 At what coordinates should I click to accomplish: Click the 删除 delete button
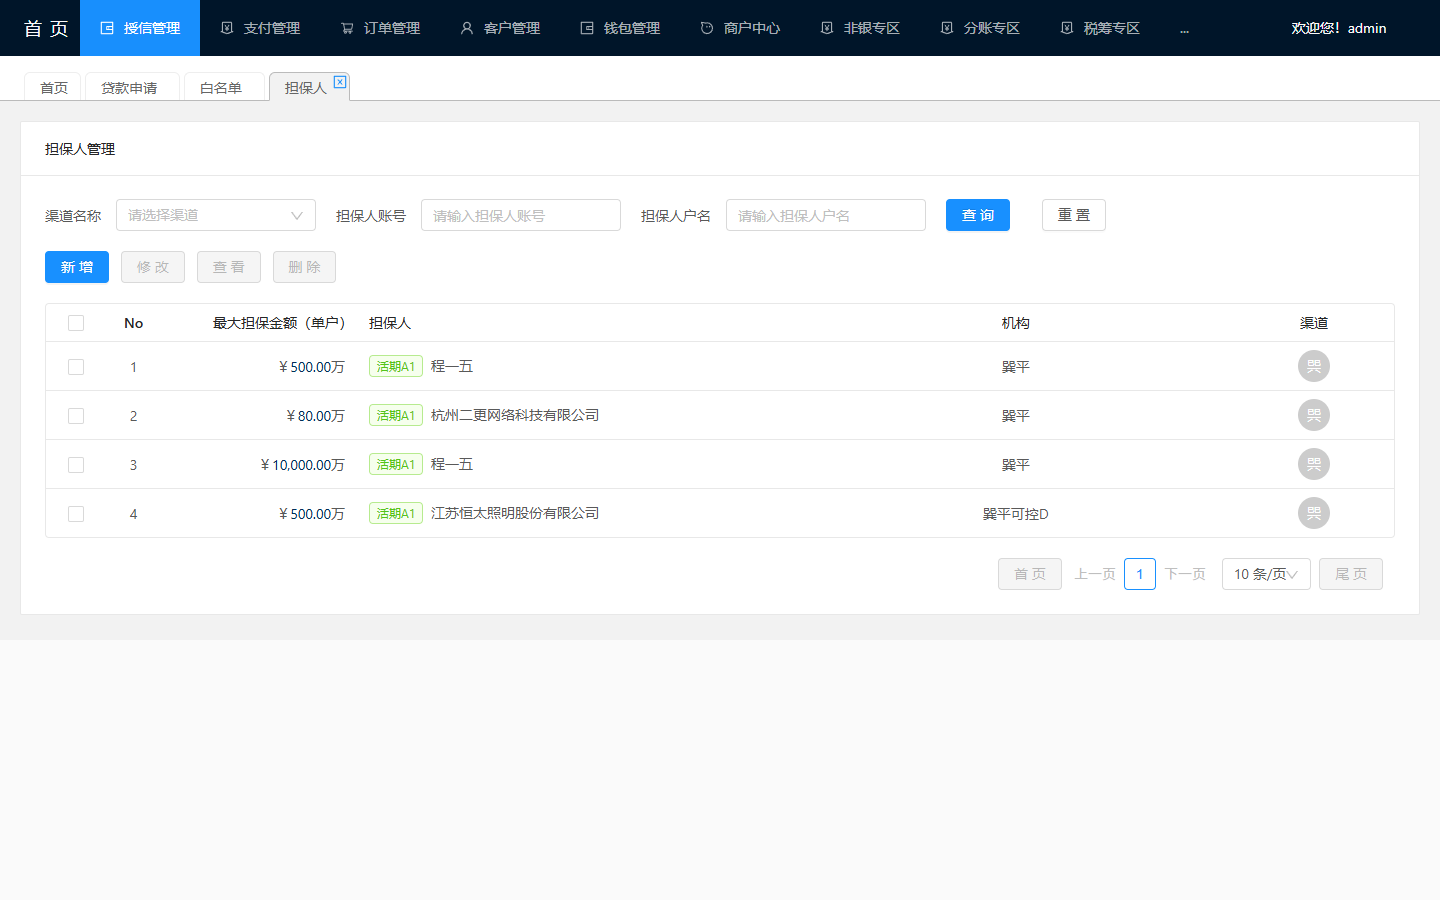click(x=305, y=267)
